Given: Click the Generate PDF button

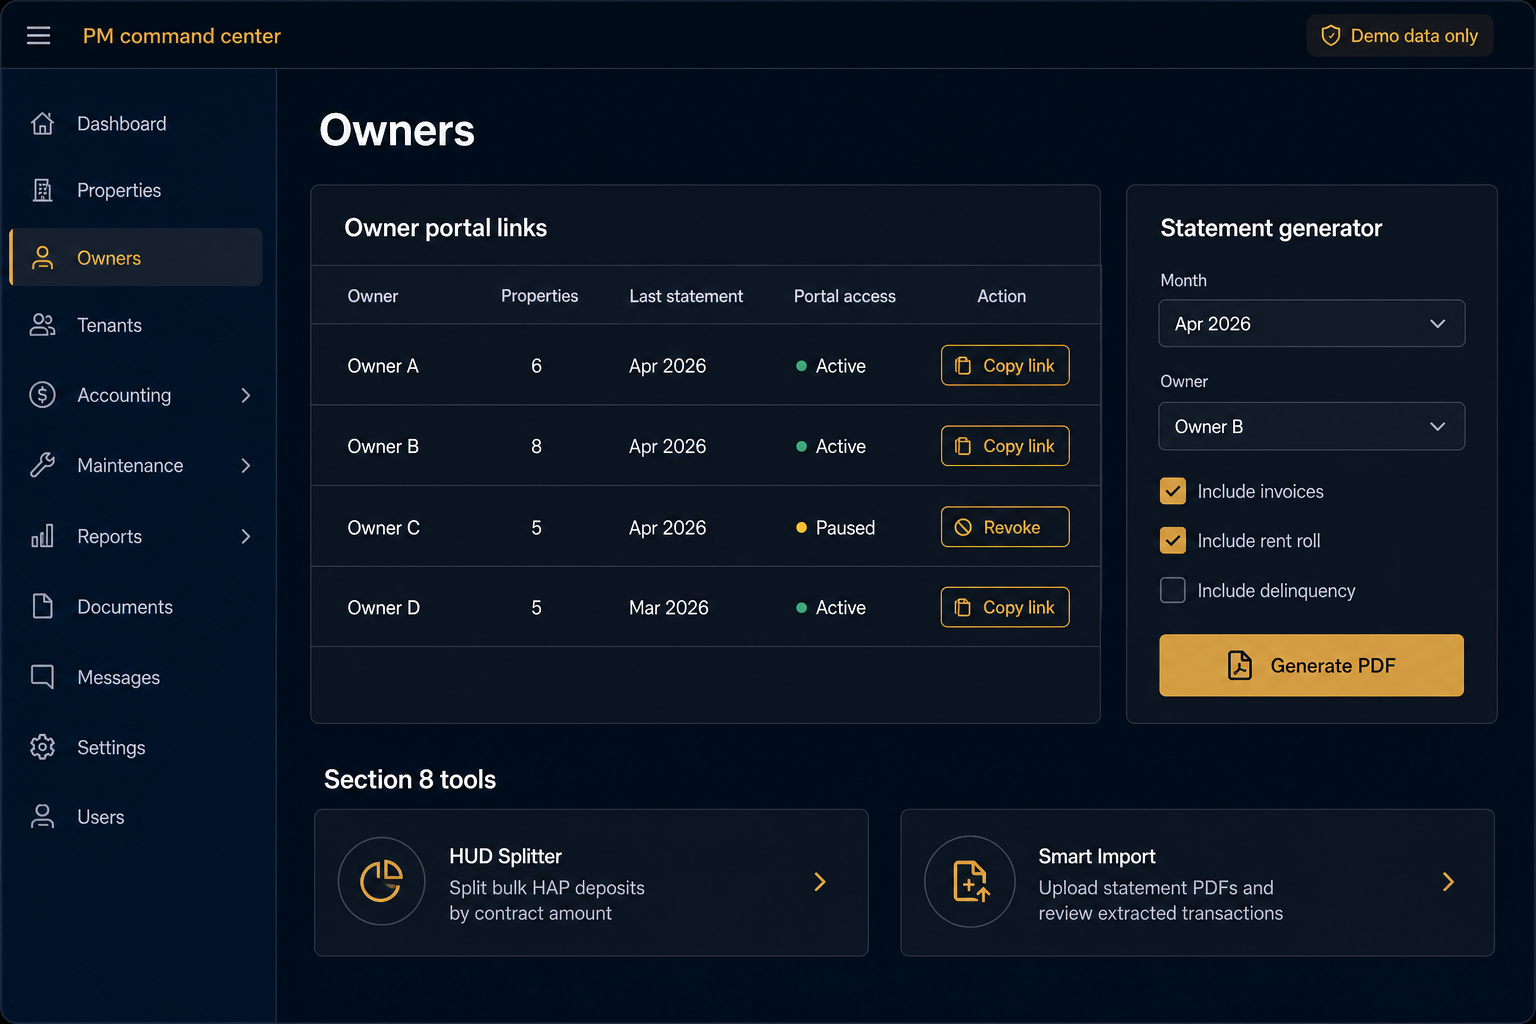Looking at the screenshot, I should pyautogui.click(x=1311, y=665).
